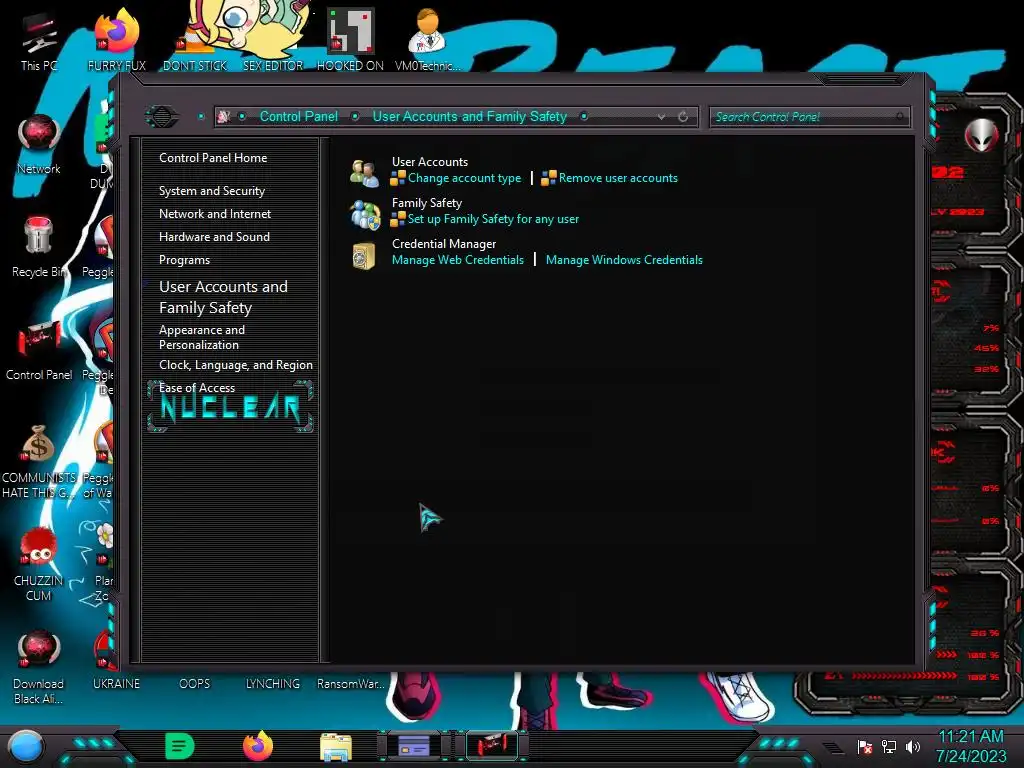
Task: Click the refresh button in the address bar
Action: [683, 117]
